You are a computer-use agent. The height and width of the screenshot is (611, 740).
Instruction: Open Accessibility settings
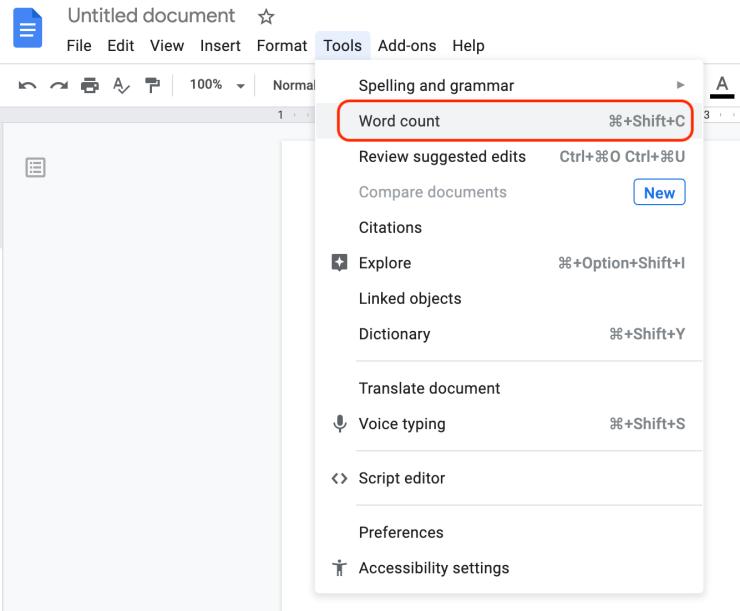click(509, 568)
